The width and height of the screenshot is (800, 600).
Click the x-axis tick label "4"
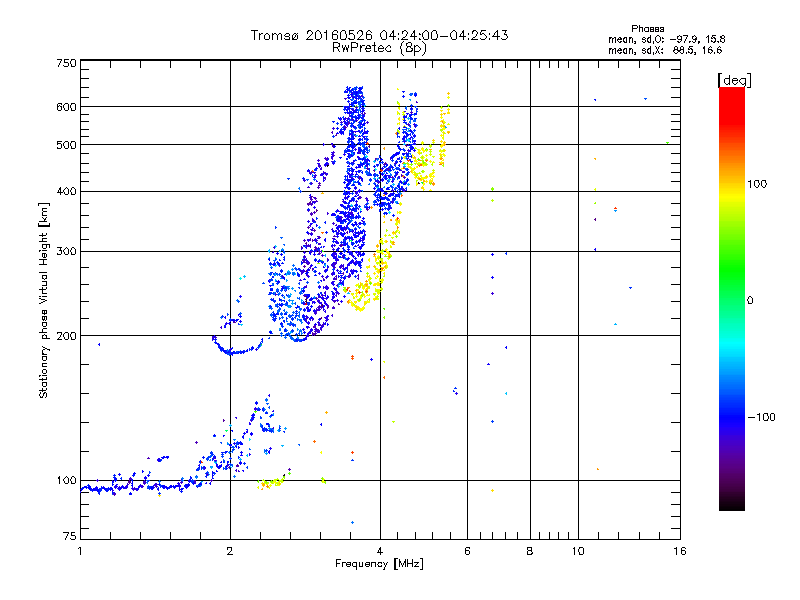tap(380, 551)
